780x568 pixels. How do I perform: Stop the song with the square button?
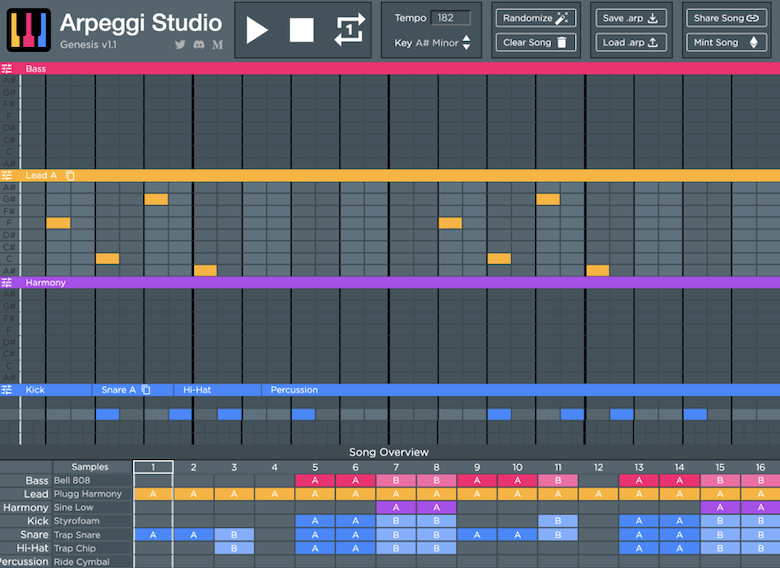301,30
